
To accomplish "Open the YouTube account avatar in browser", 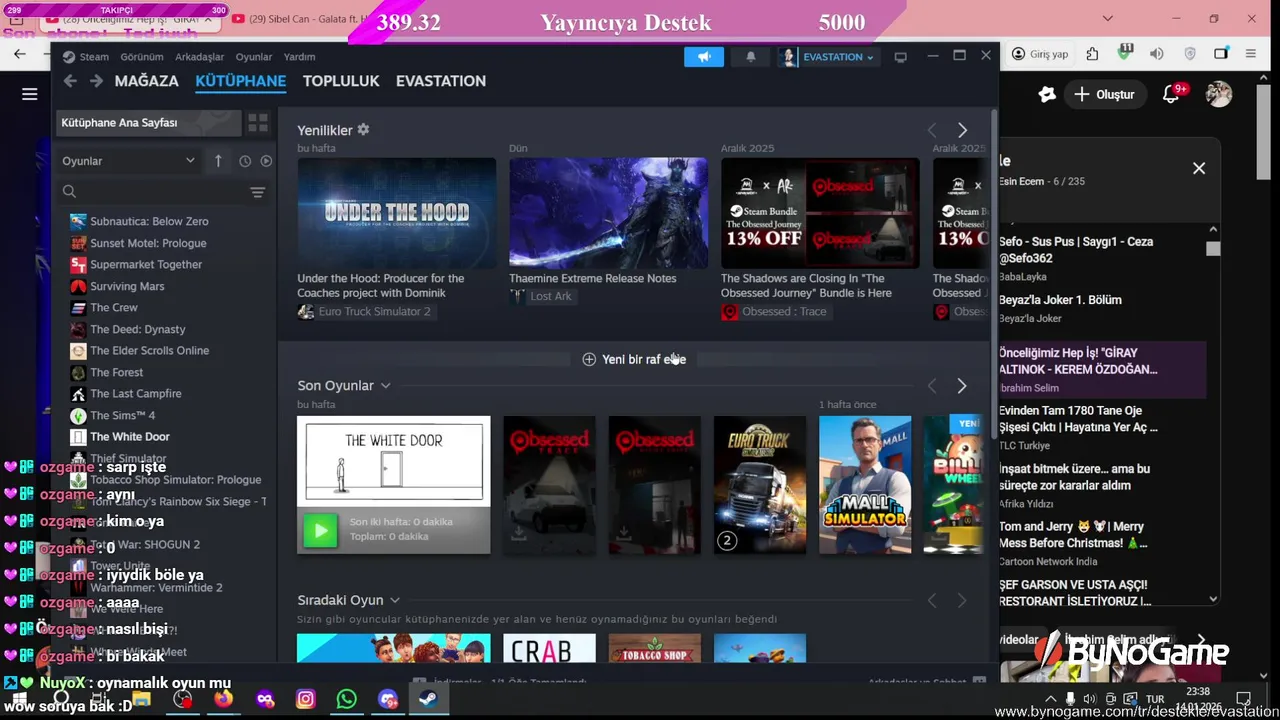I will pos(1218,94).
